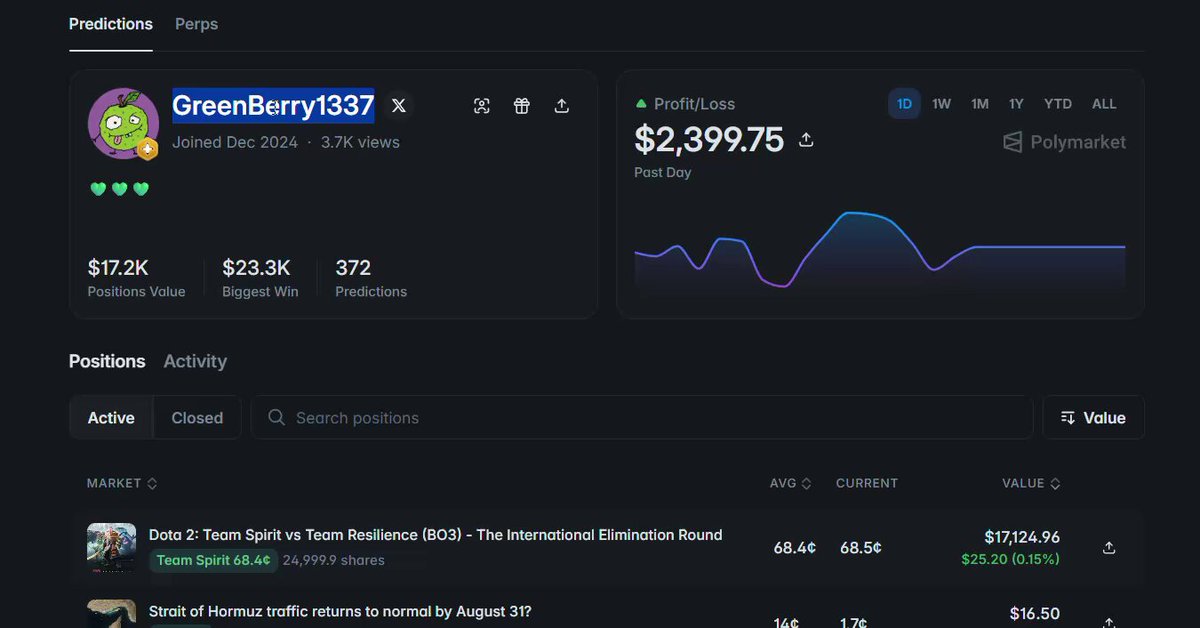Share the Profit/Loss amount icon
Viewport: 1200px width, 628px height.
[806, 140]
